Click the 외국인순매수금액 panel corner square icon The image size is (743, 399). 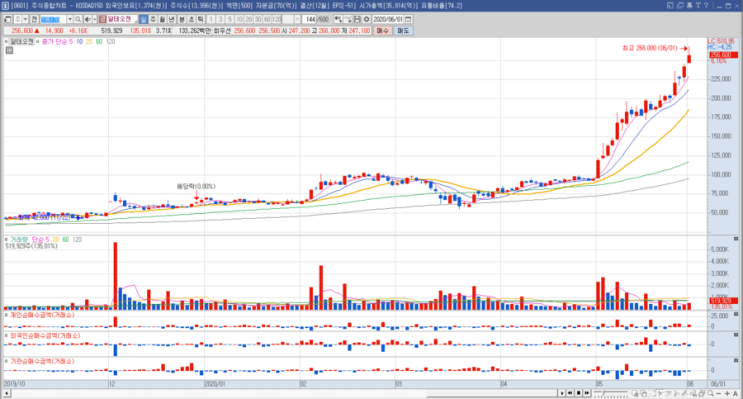click(736, 335)
